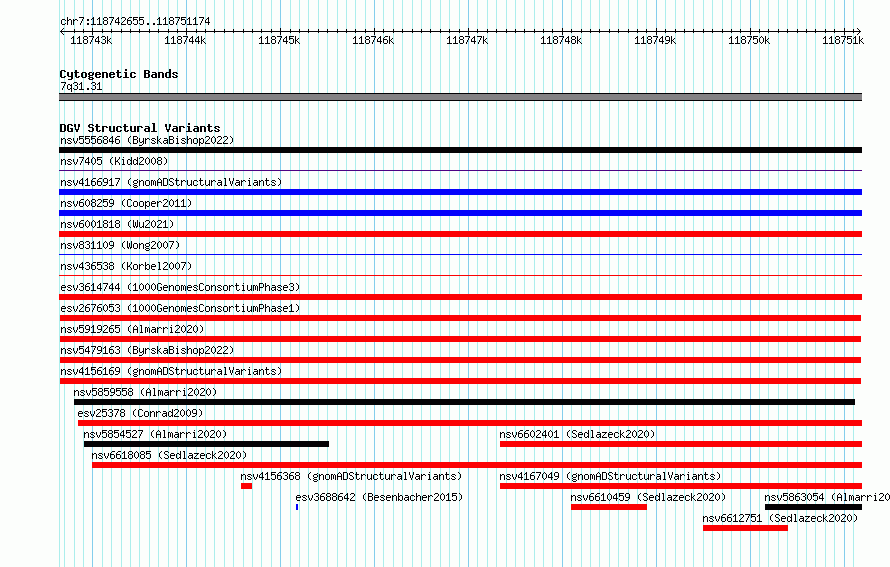Open esv2676053 (1000GenomesConsortiumPhase1) entry
Viewport: 890px width, 567px height.
pos(180,308)
